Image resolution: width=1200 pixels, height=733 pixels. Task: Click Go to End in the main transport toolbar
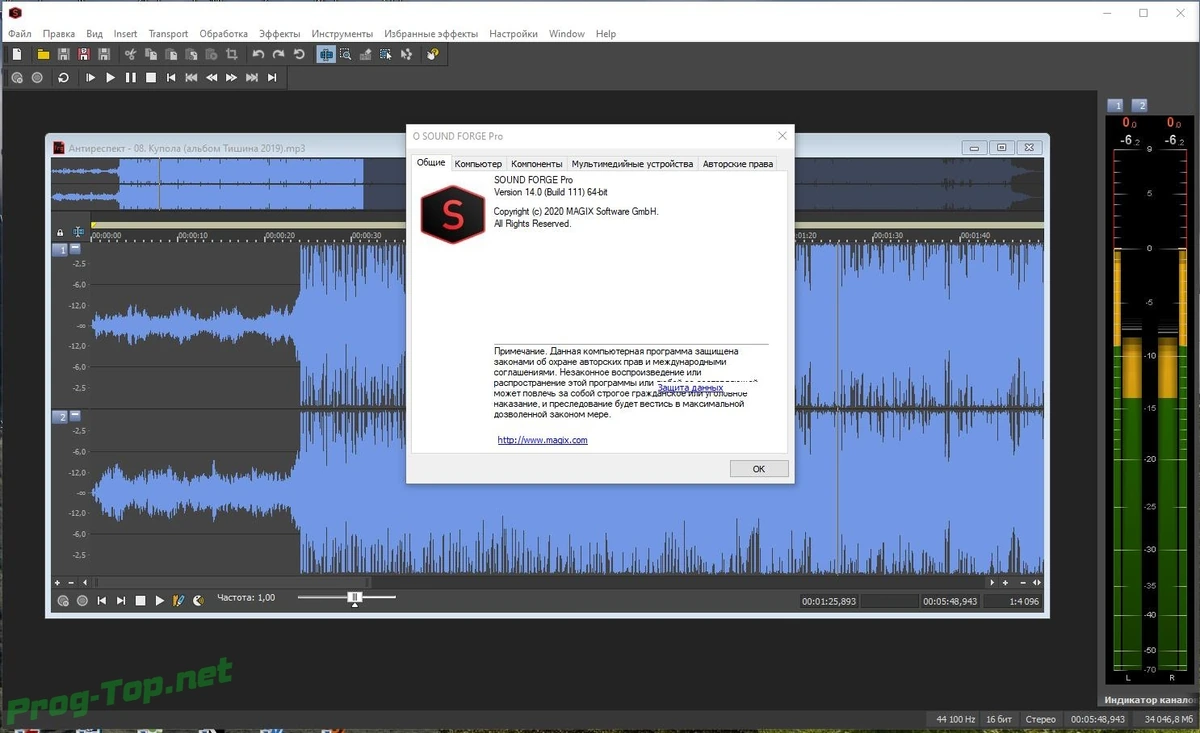click(x=272, y=77)
